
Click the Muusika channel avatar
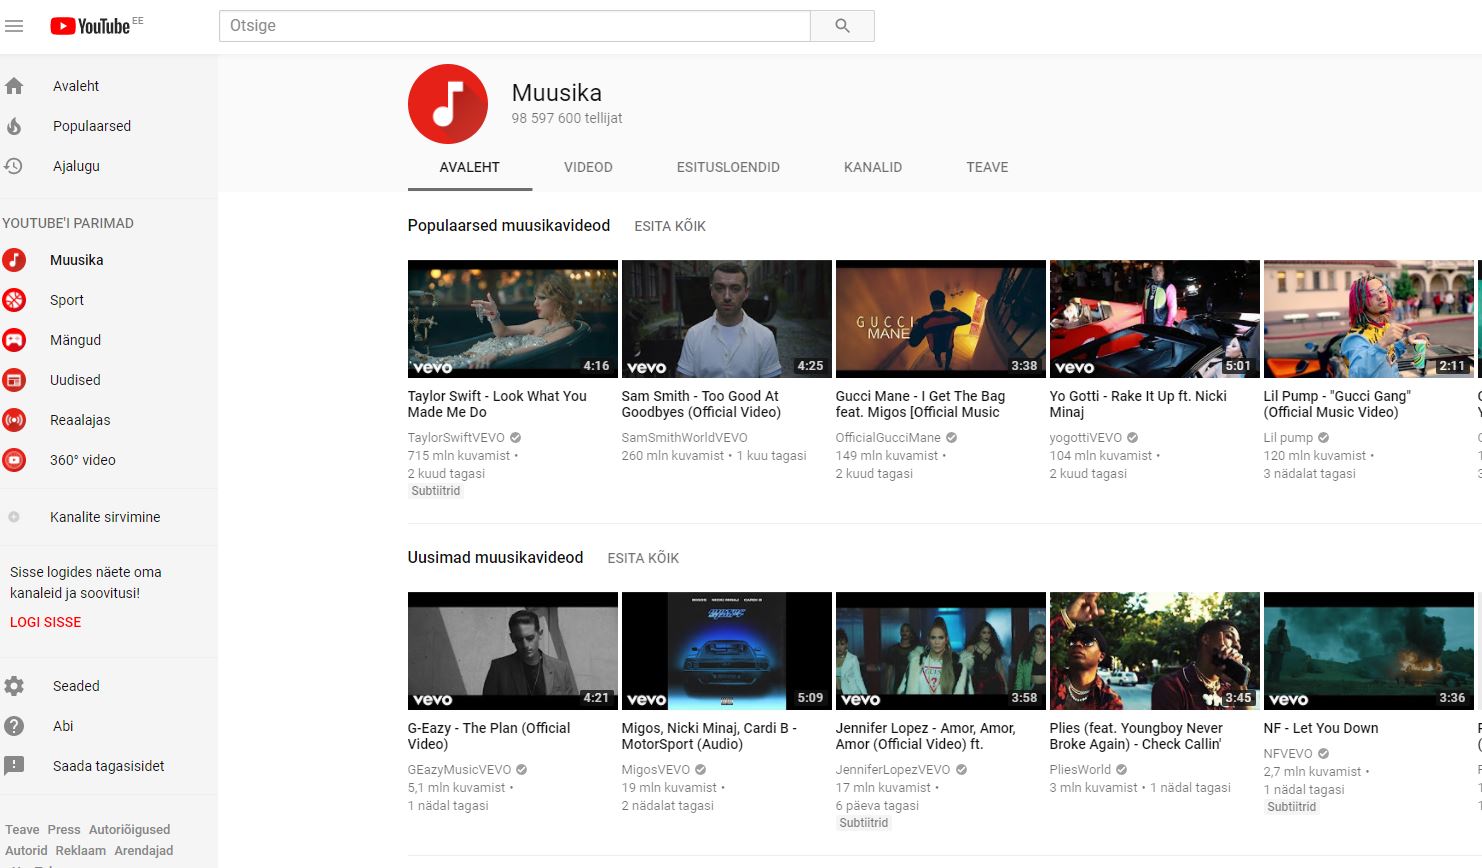pyautogui.click(x=448, y=104)
